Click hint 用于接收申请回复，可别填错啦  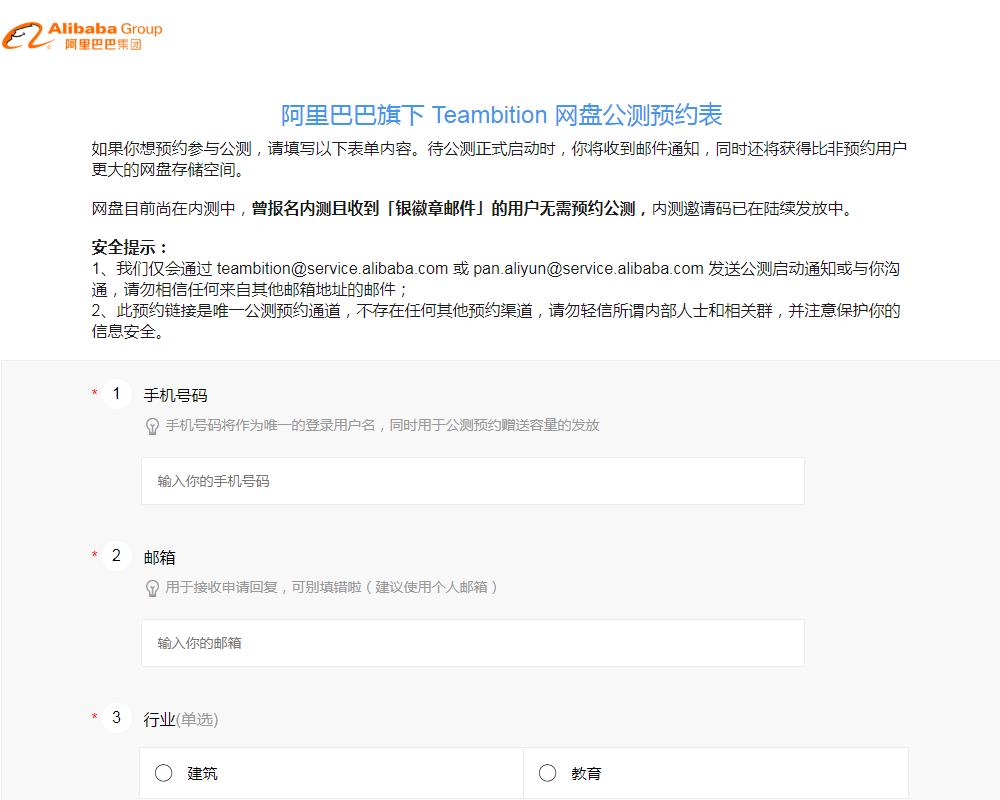pos(331,588)
